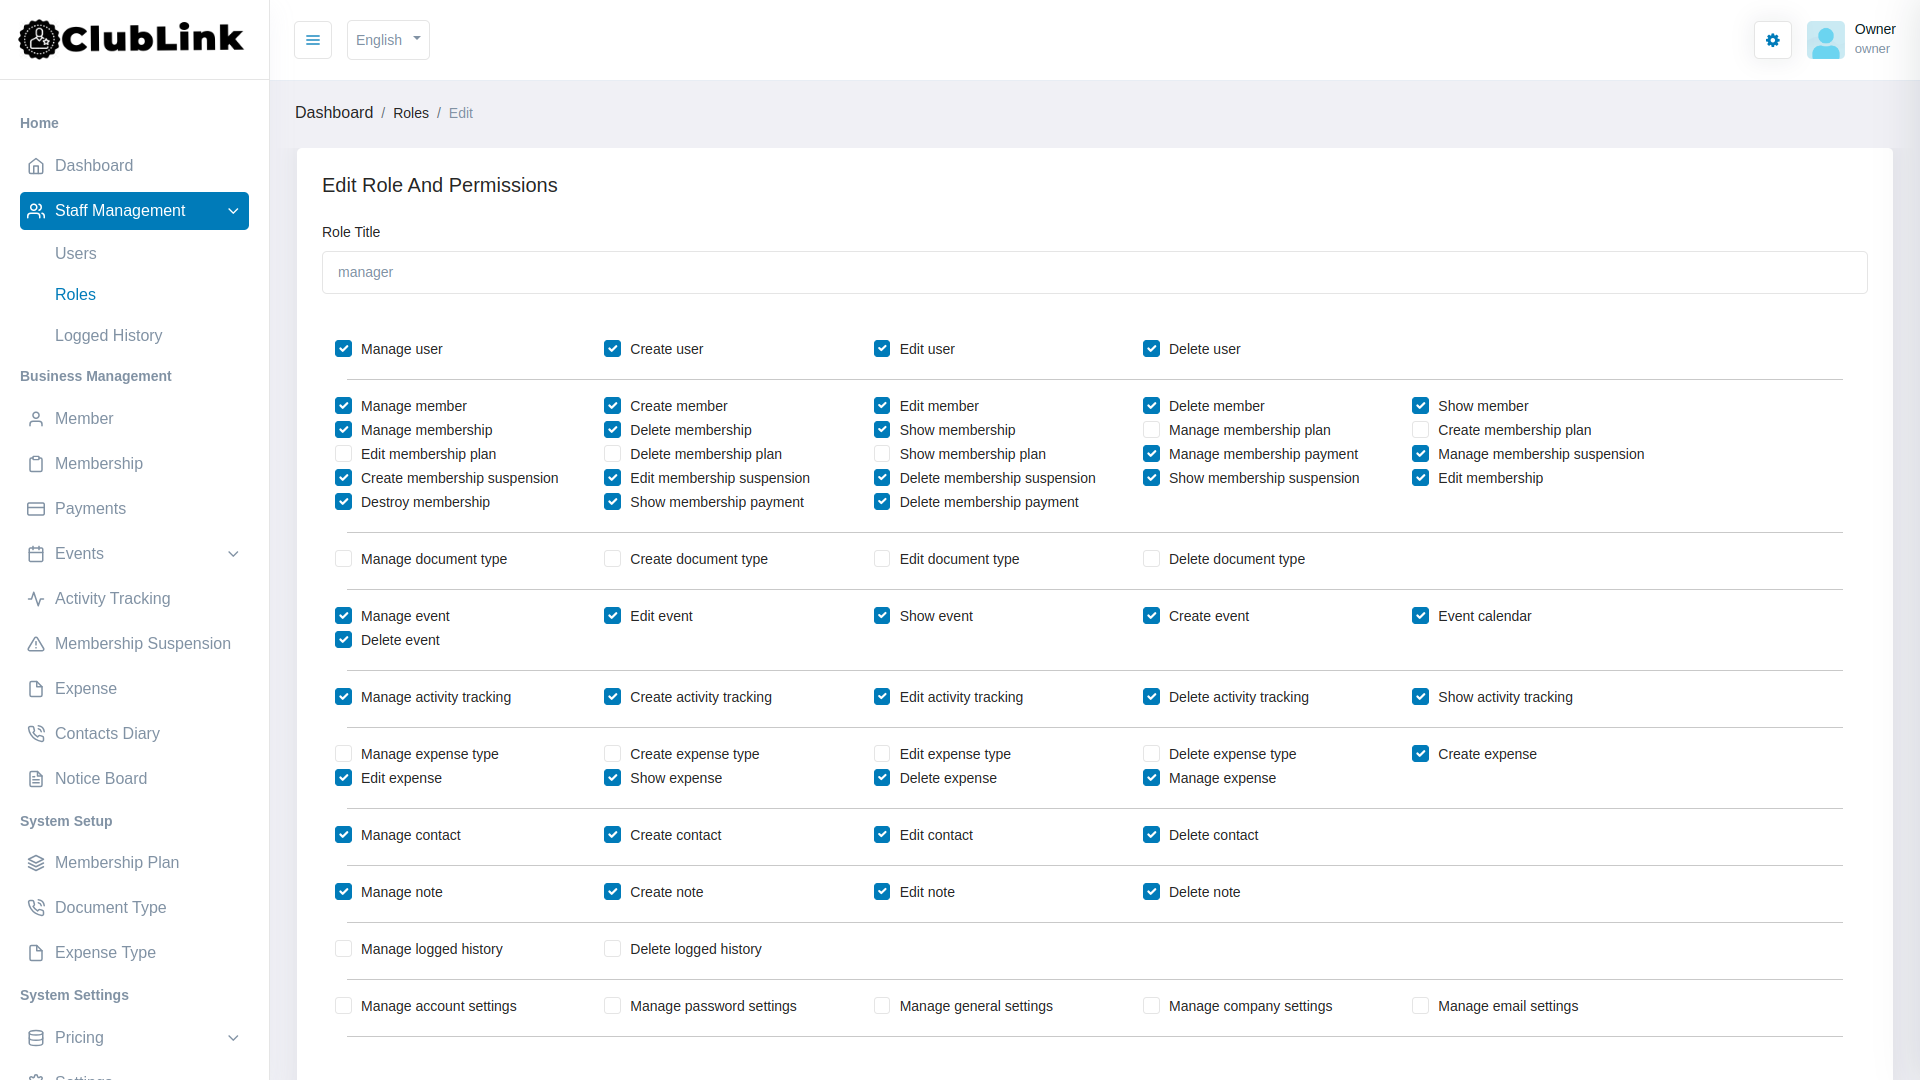Click the Membership Suspension warning icon

[36, 644]
